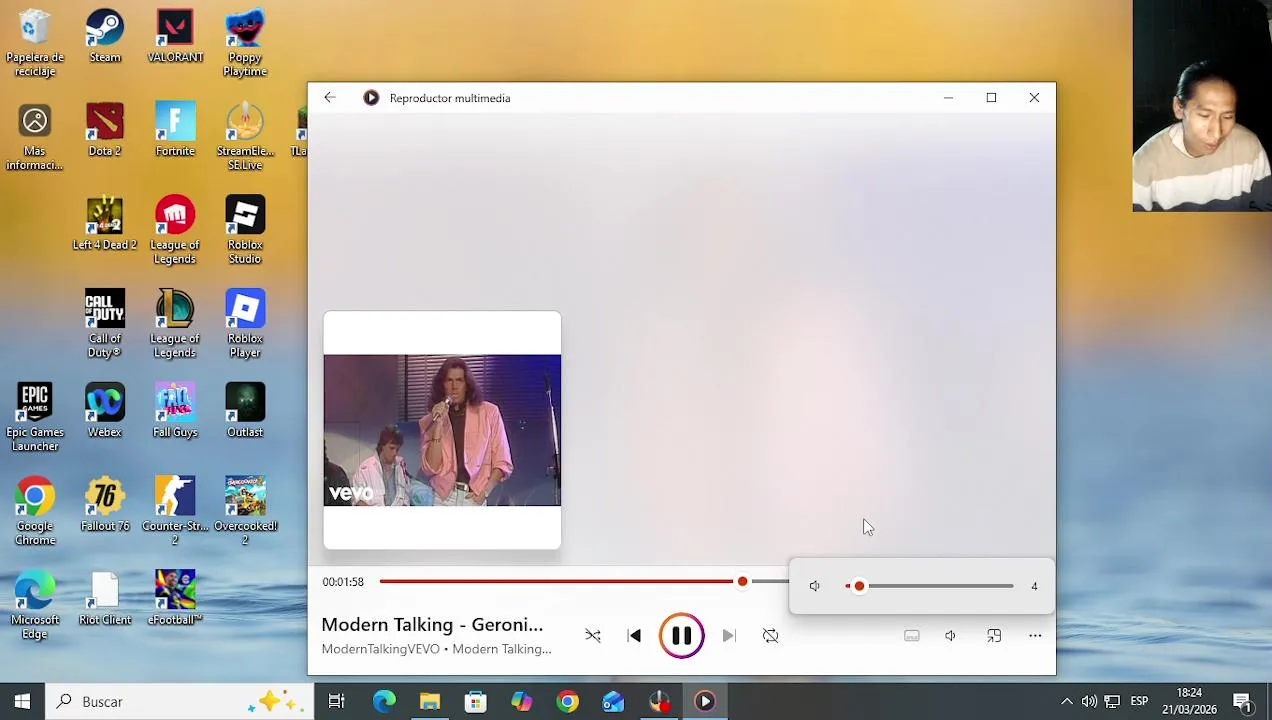The height and width of the screenshot is (720, 1272).
Task: Select the Mas información desktop icon
Action: point(35,137)
